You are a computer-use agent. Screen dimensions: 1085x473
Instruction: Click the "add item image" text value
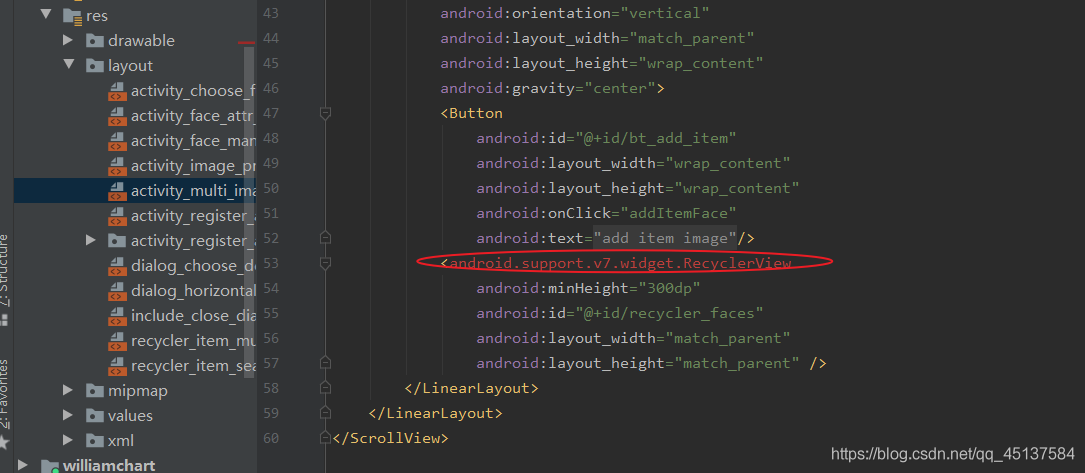click(x=665, y=238)
